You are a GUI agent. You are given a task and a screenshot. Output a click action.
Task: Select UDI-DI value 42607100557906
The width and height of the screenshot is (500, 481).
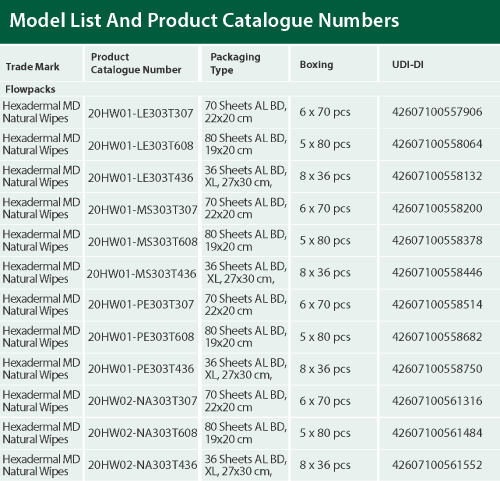(x=437, y=112)
